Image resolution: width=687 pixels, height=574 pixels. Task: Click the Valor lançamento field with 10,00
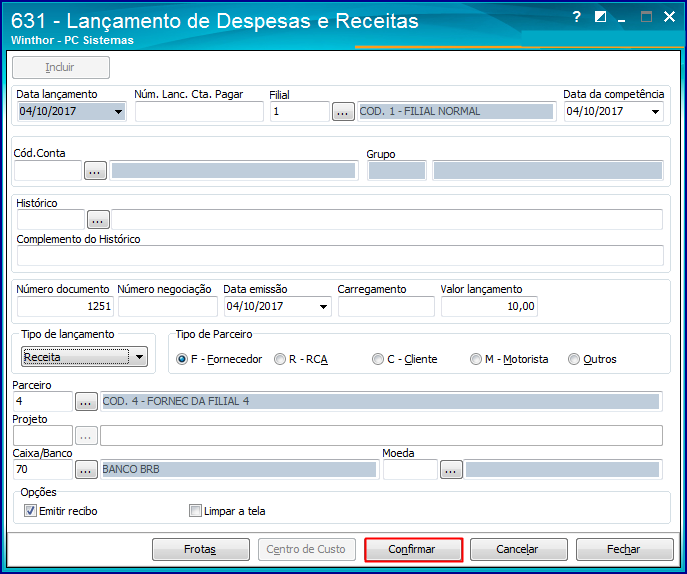pyautogui.click(x=489, y=307)
